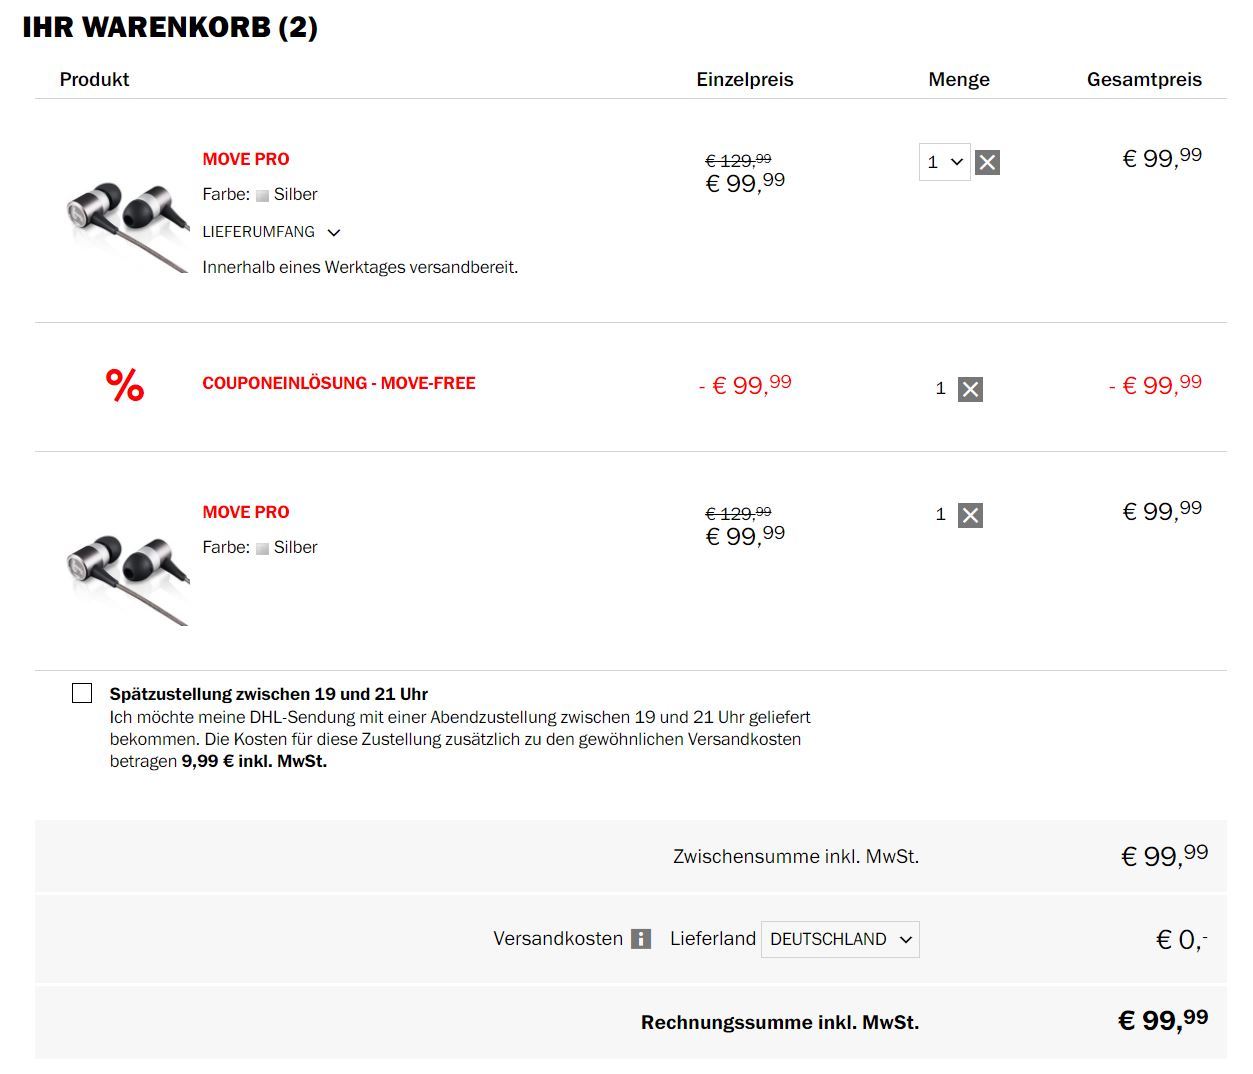Viewport: 1253px width, 1074px height.
Task: Open the second Move Pro earphones image
Action: pos(126,580)
